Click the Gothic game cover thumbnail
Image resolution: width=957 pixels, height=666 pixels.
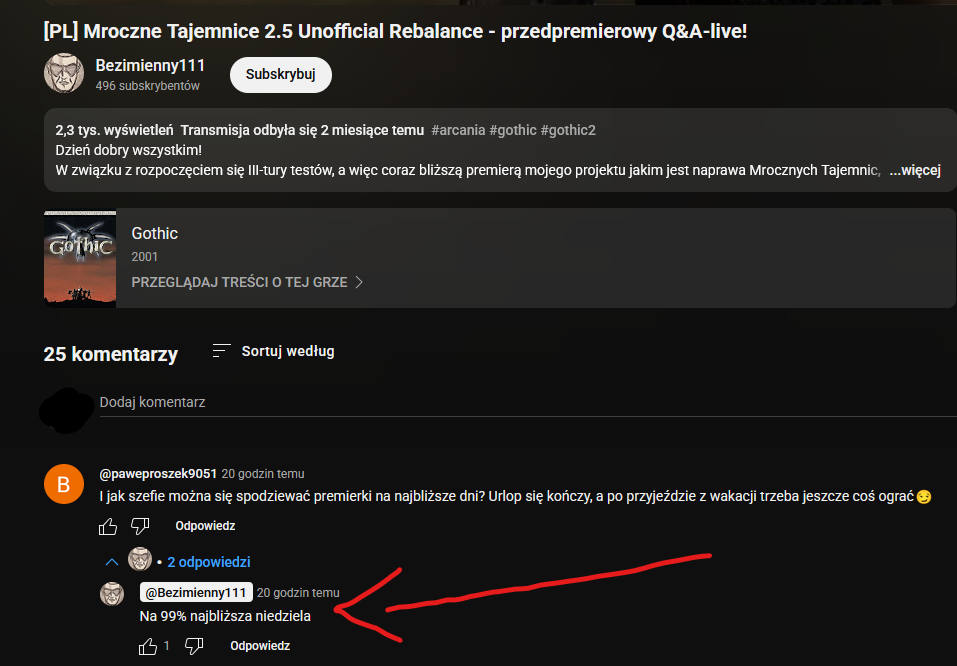pyautogui.click(x=80, y=257)
